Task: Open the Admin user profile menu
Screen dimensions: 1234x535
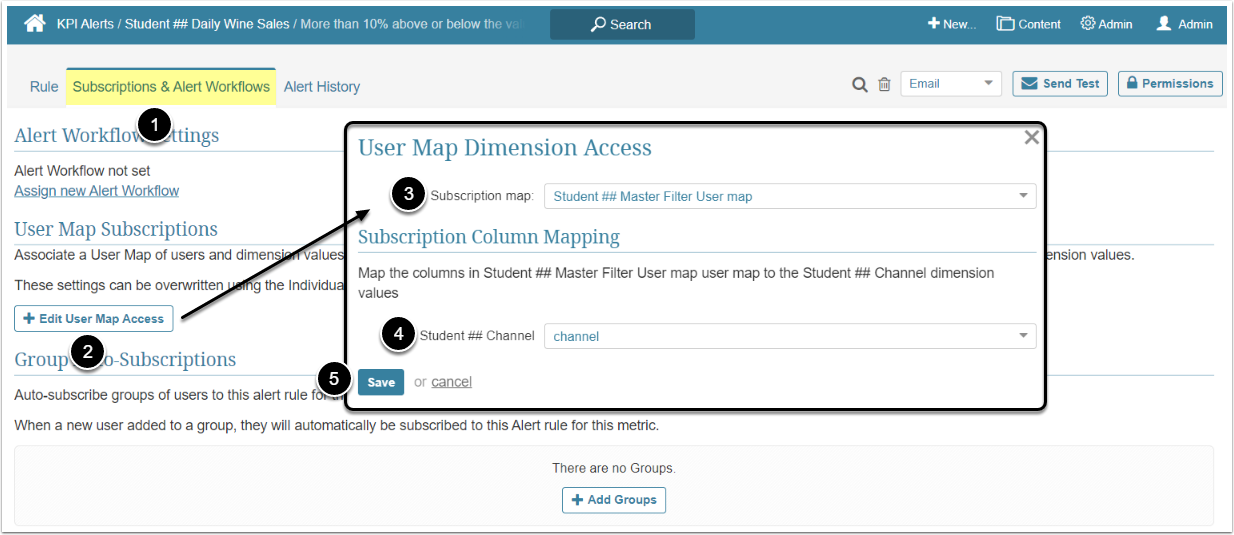Action: [x=1184, y=24]
